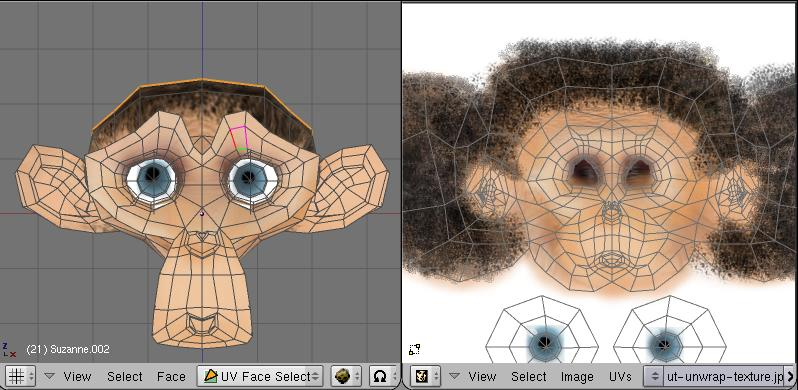The height and width of the screenshot is (390, 798).
Task: Click the (21) Suzanne.002 object label
Action: click(x=68, y=349)
